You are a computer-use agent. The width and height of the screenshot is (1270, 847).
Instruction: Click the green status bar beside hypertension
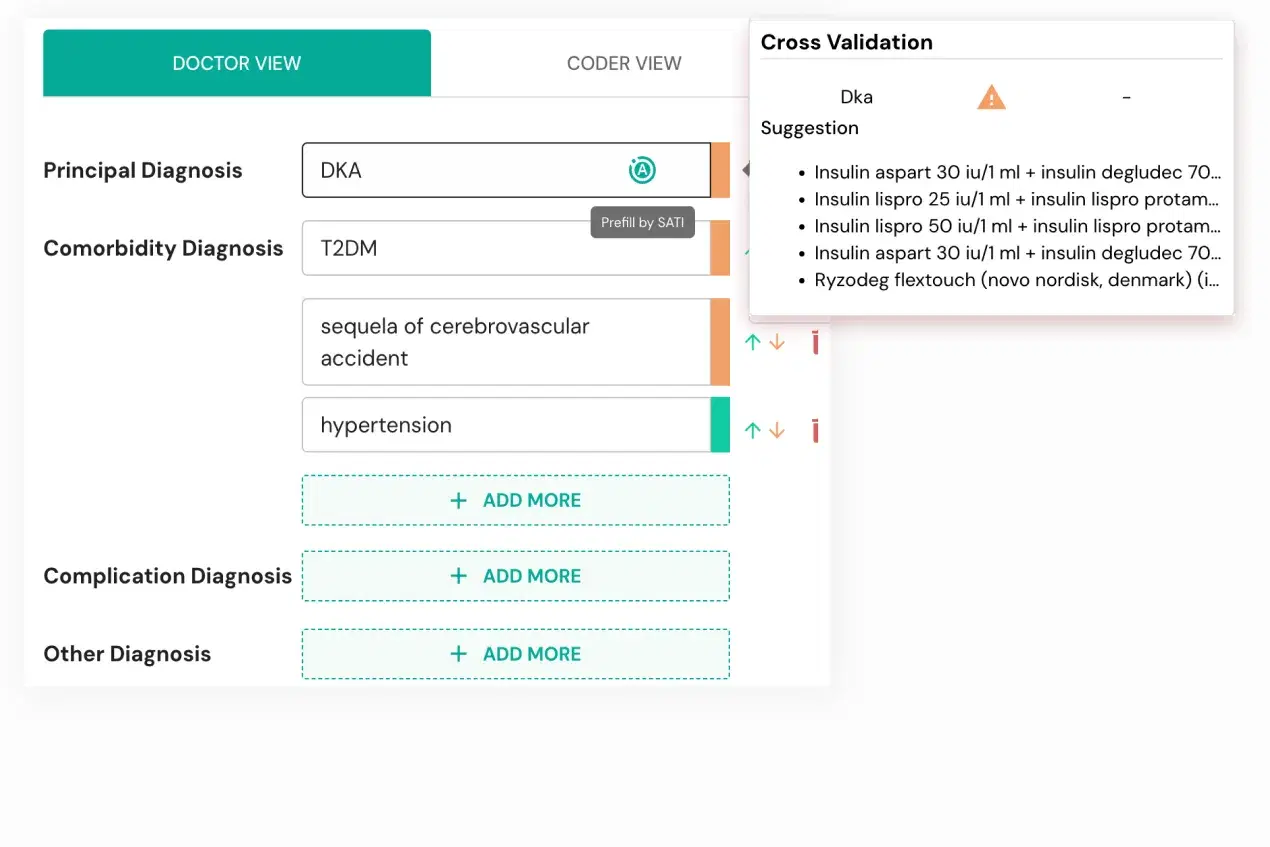click(720, 425)
